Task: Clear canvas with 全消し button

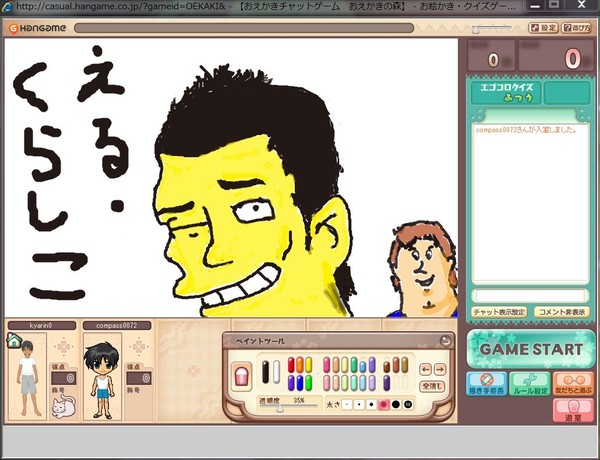Action: point(432,387)
